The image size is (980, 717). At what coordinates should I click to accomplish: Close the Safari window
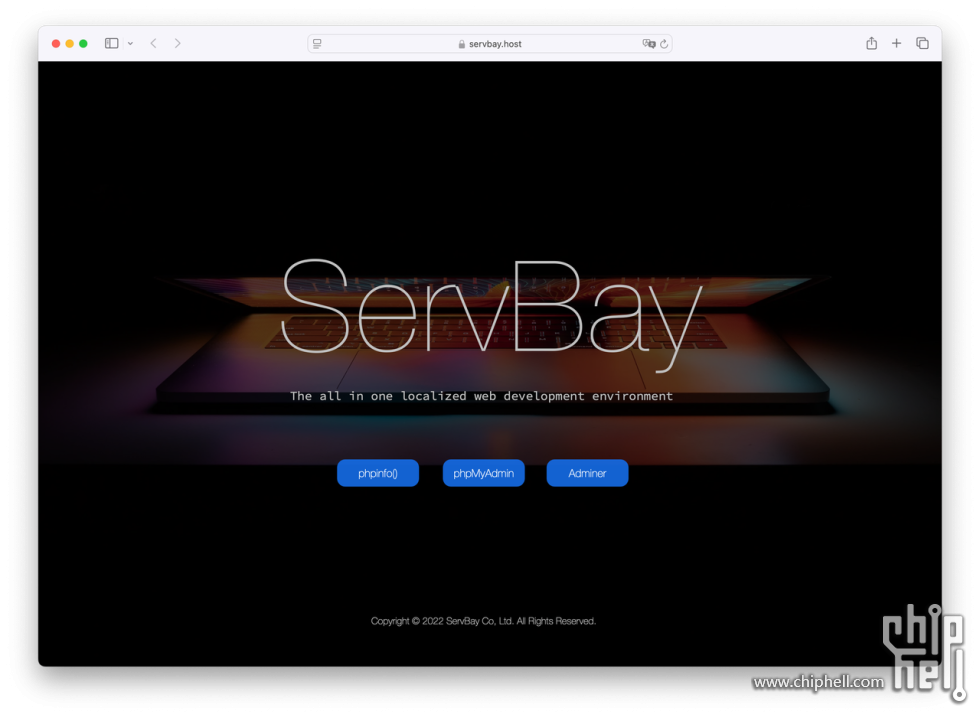click(56, 43)
